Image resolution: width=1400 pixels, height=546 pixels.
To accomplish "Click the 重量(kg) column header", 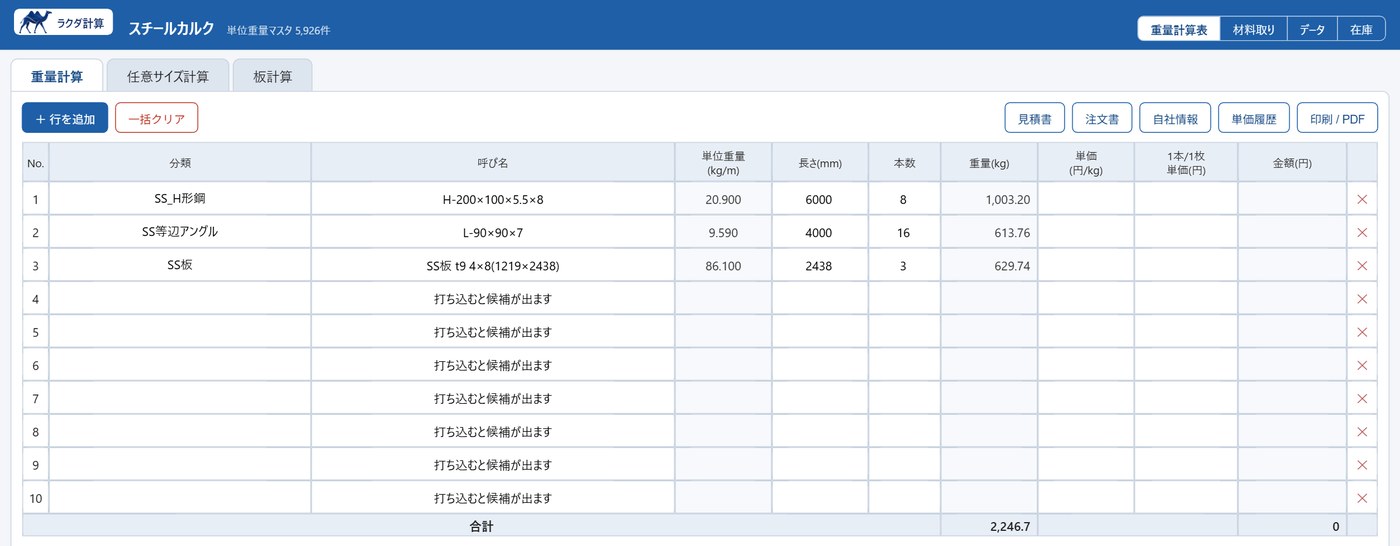I will coord(989,162).
